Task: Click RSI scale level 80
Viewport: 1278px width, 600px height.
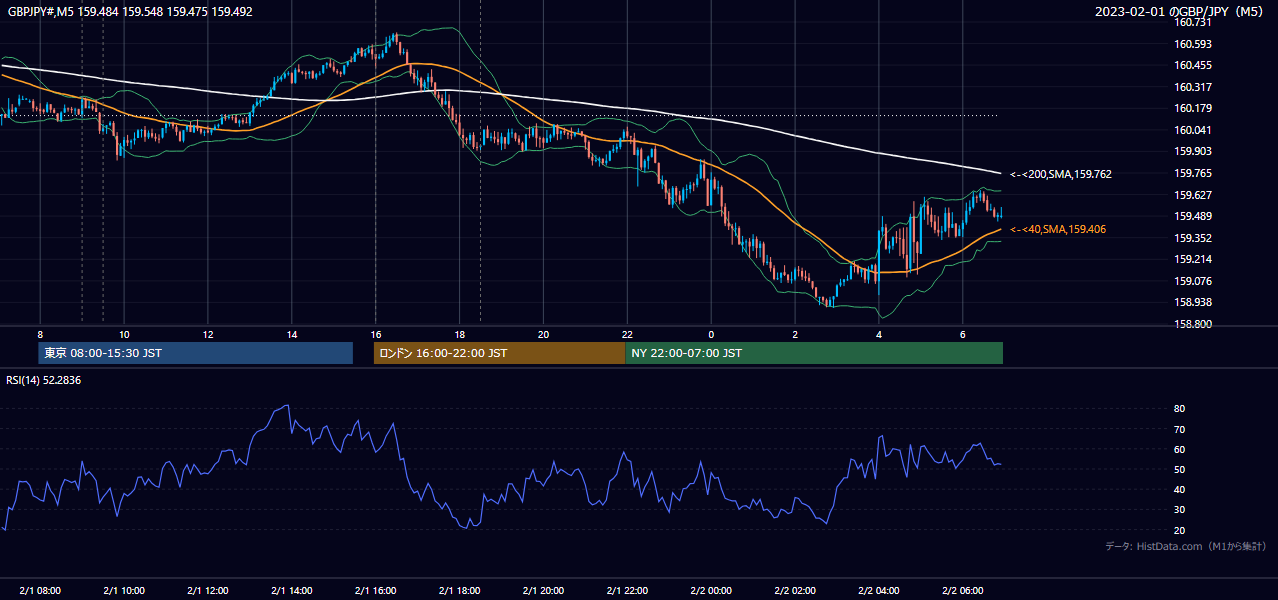Action: (x=1180, y=409)
